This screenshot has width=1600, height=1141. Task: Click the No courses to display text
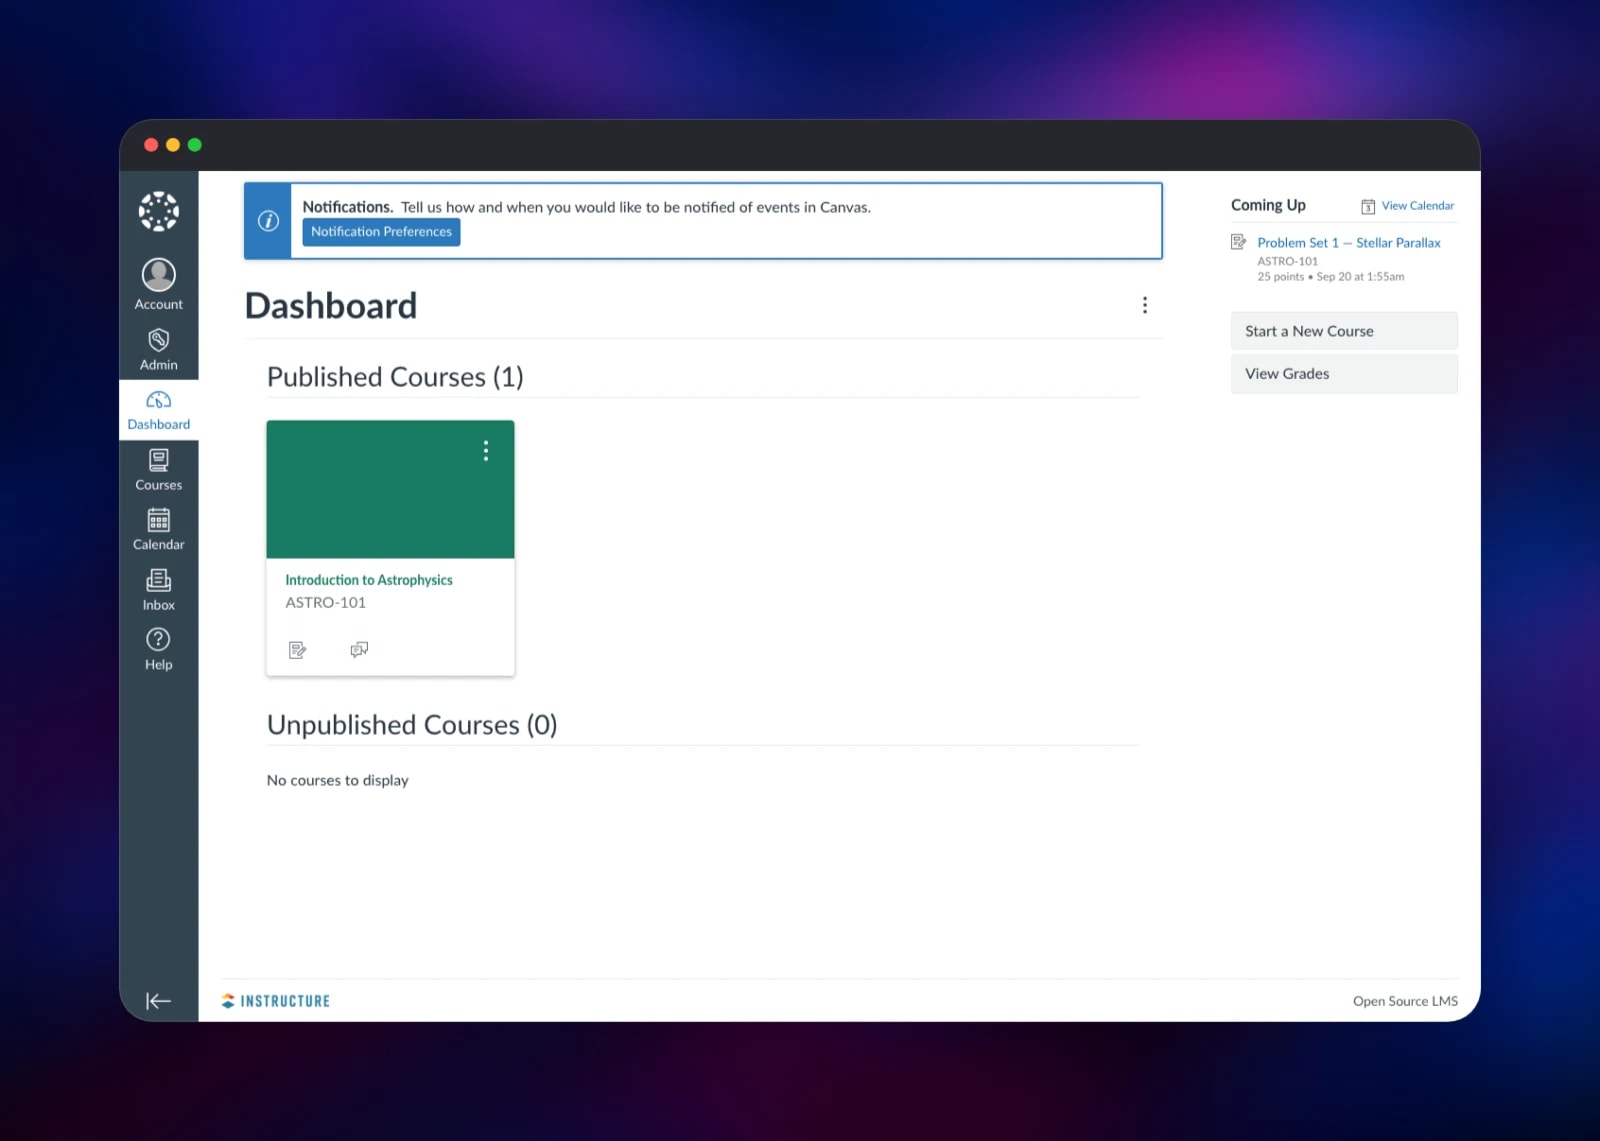pyautogui.click(x=338, y=780)
